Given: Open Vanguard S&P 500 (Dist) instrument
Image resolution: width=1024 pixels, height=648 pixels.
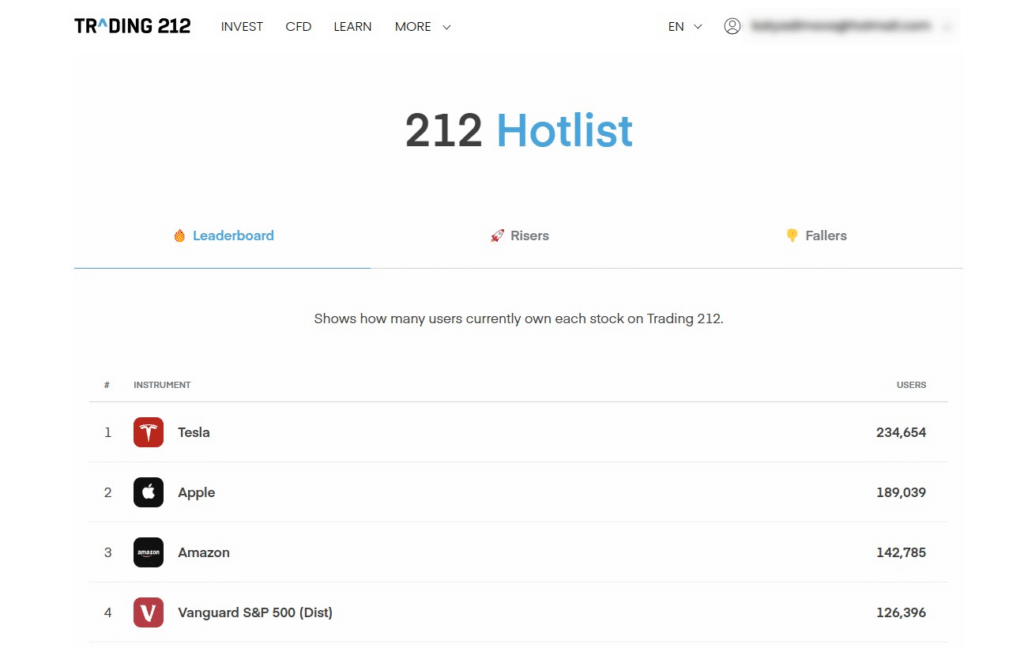Looking at the screenshot, I should click(x=255, y=613).
